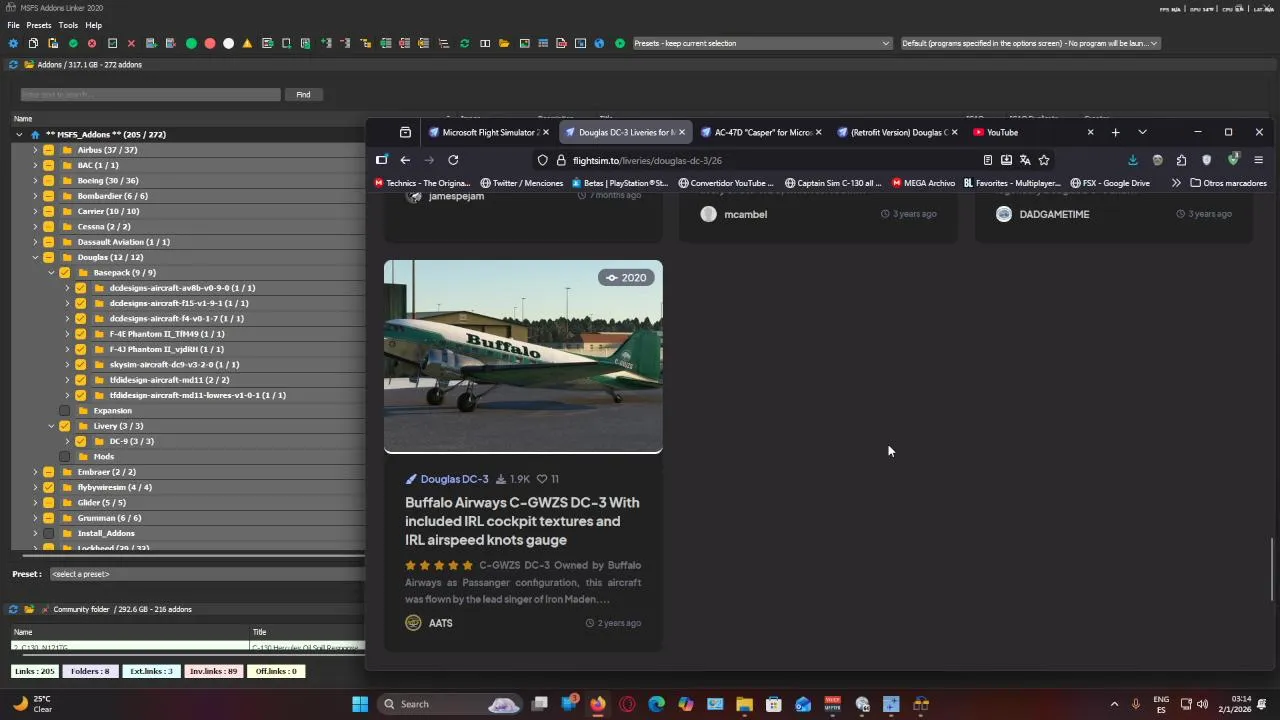Click the green refresh arrows toolbar icon

click(464, 43)
